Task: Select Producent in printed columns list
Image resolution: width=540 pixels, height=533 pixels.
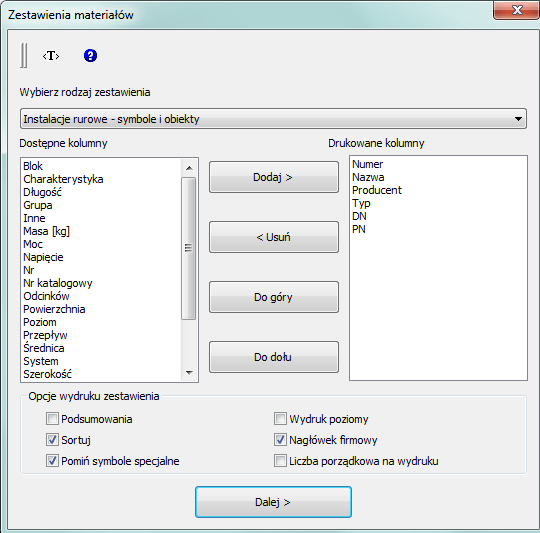Action: pos(377,190)
